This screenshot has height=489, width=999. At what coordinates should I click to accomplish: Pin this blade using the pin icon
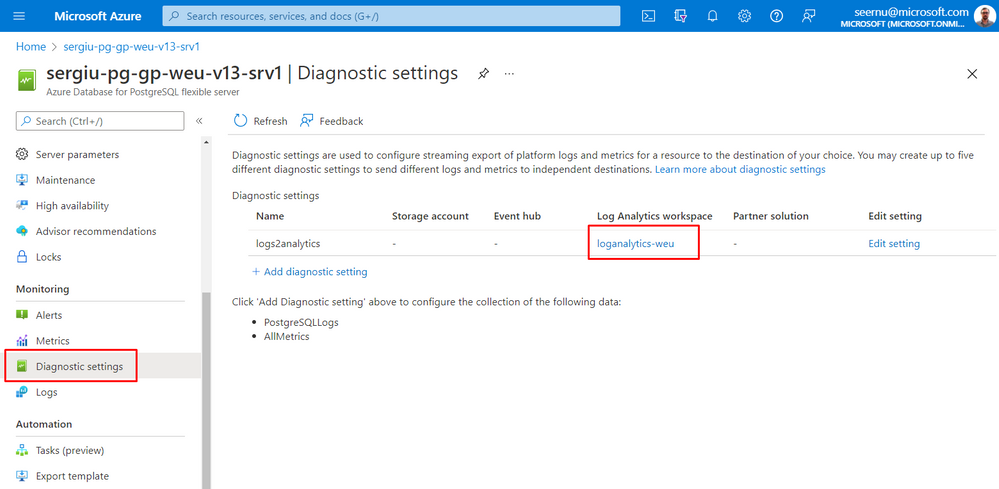coord(484,74)
